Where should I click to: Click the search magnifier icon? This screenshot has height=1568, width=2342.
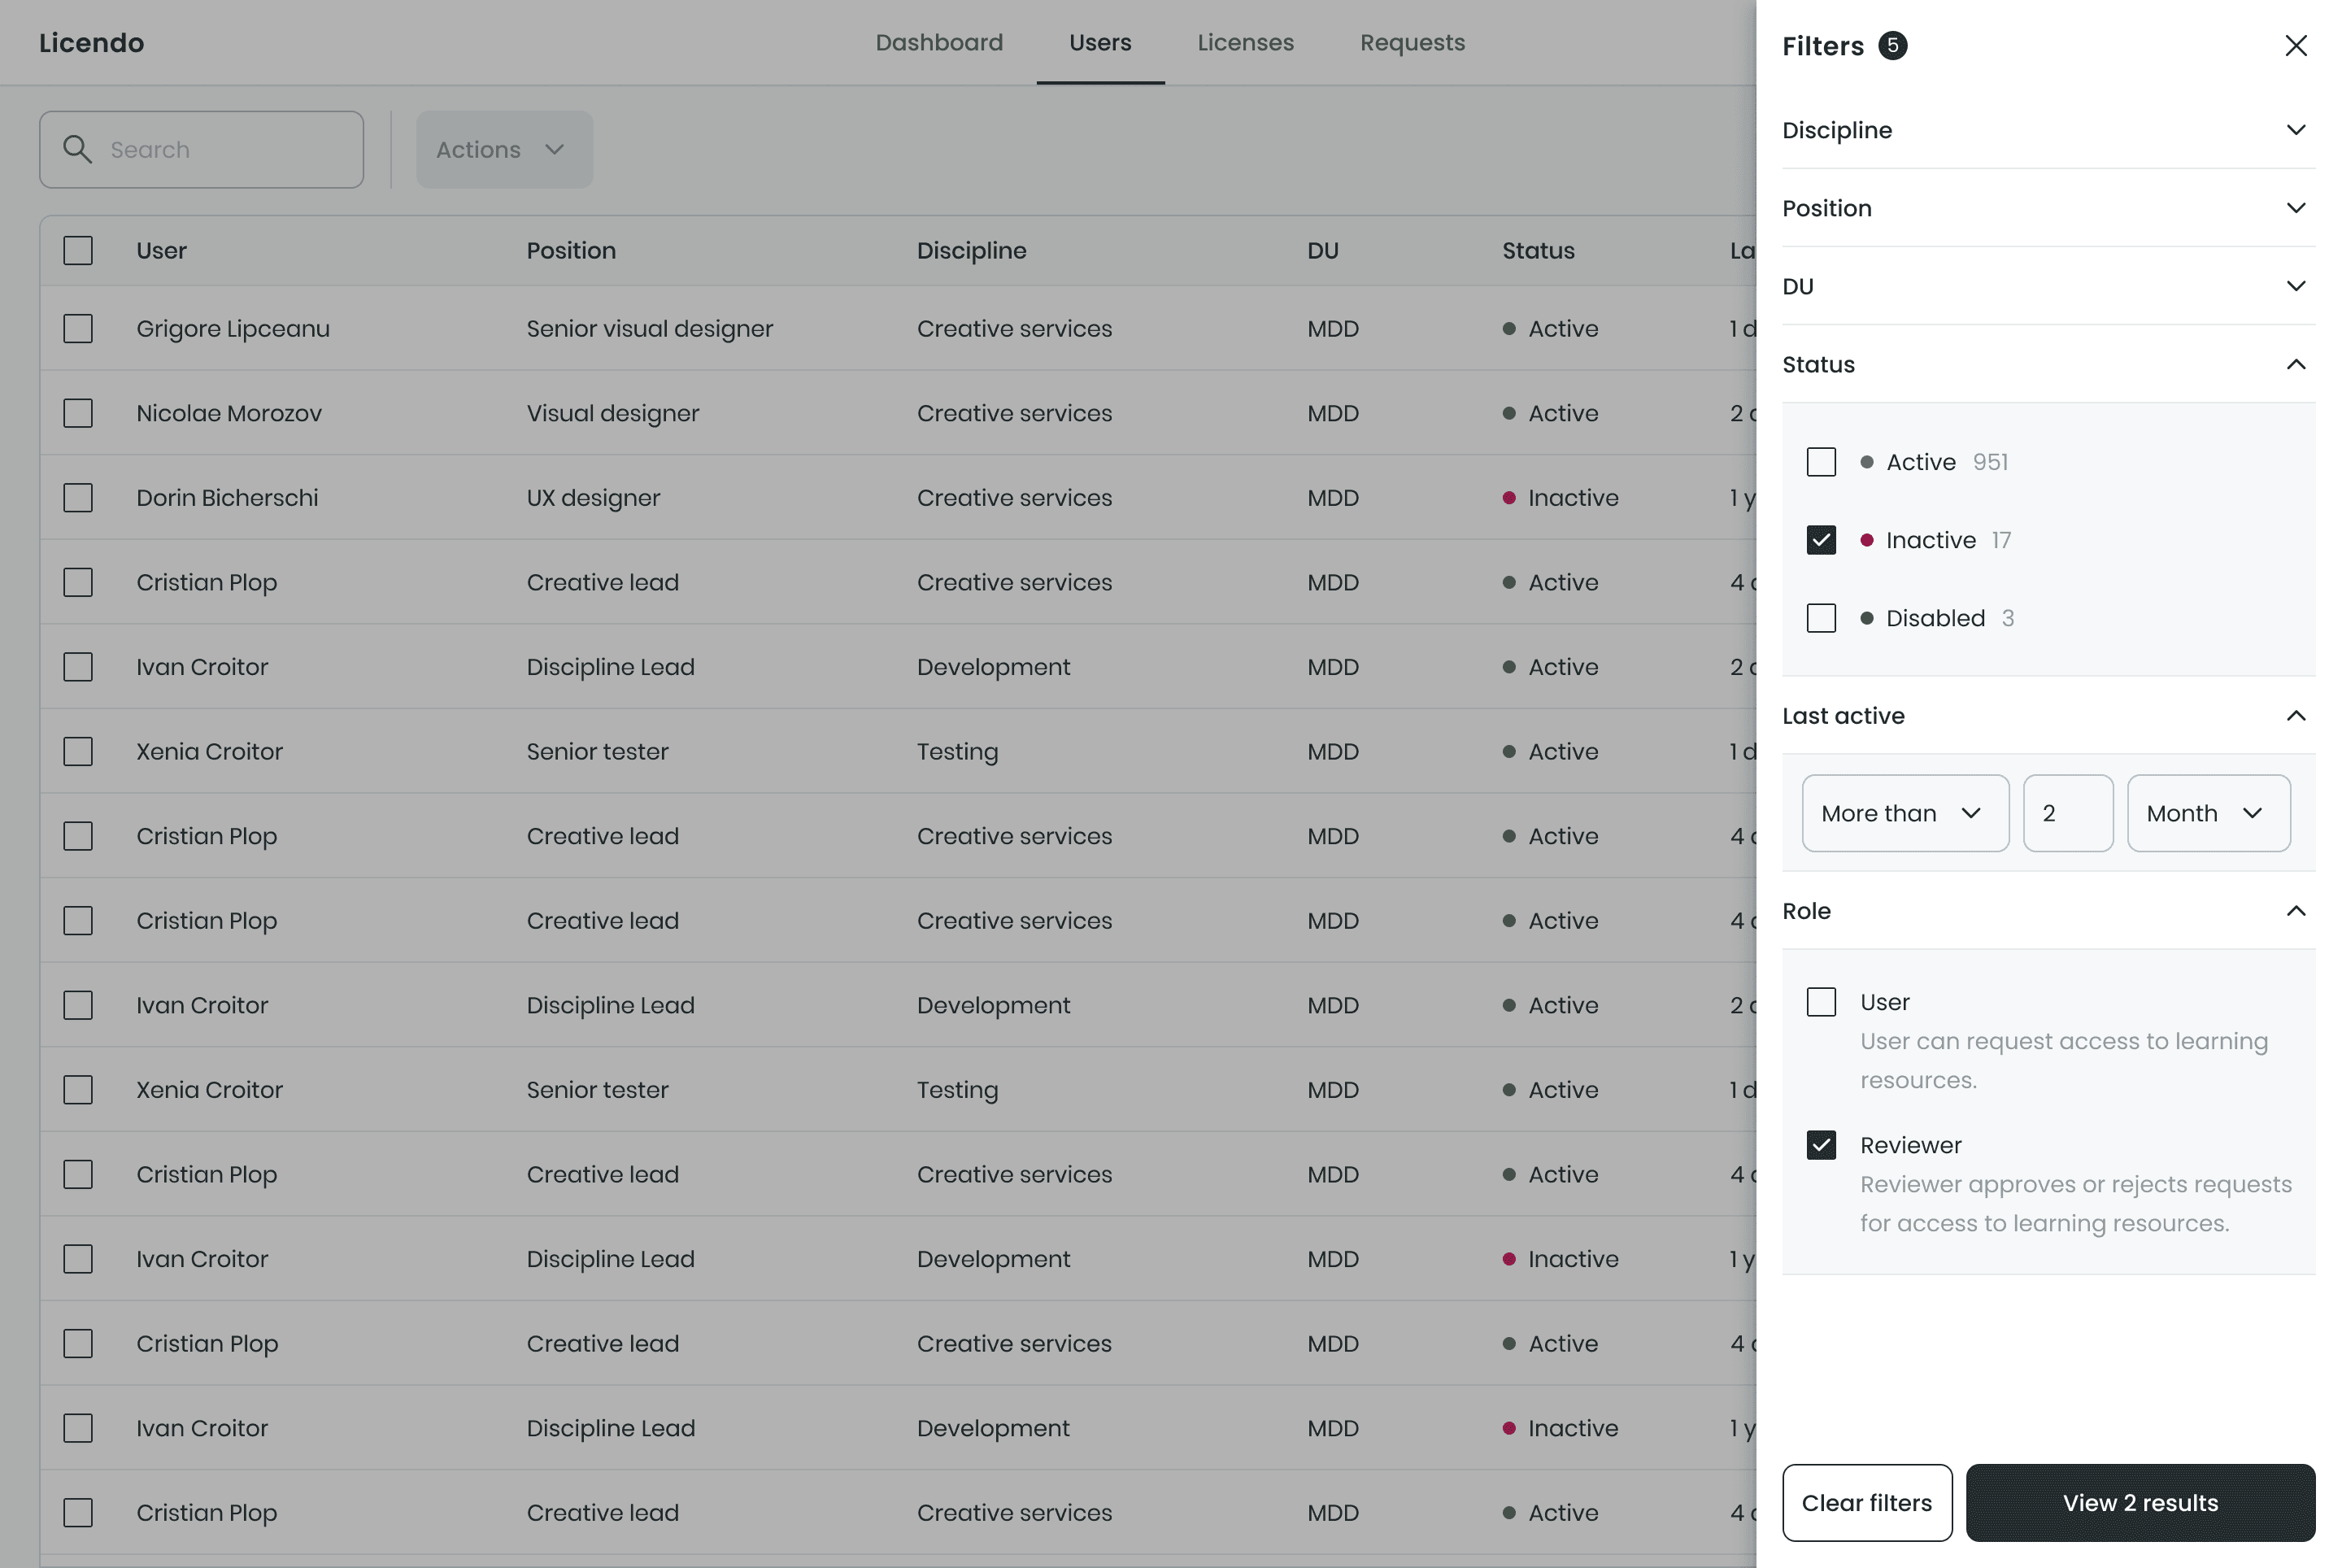[77, 149]
